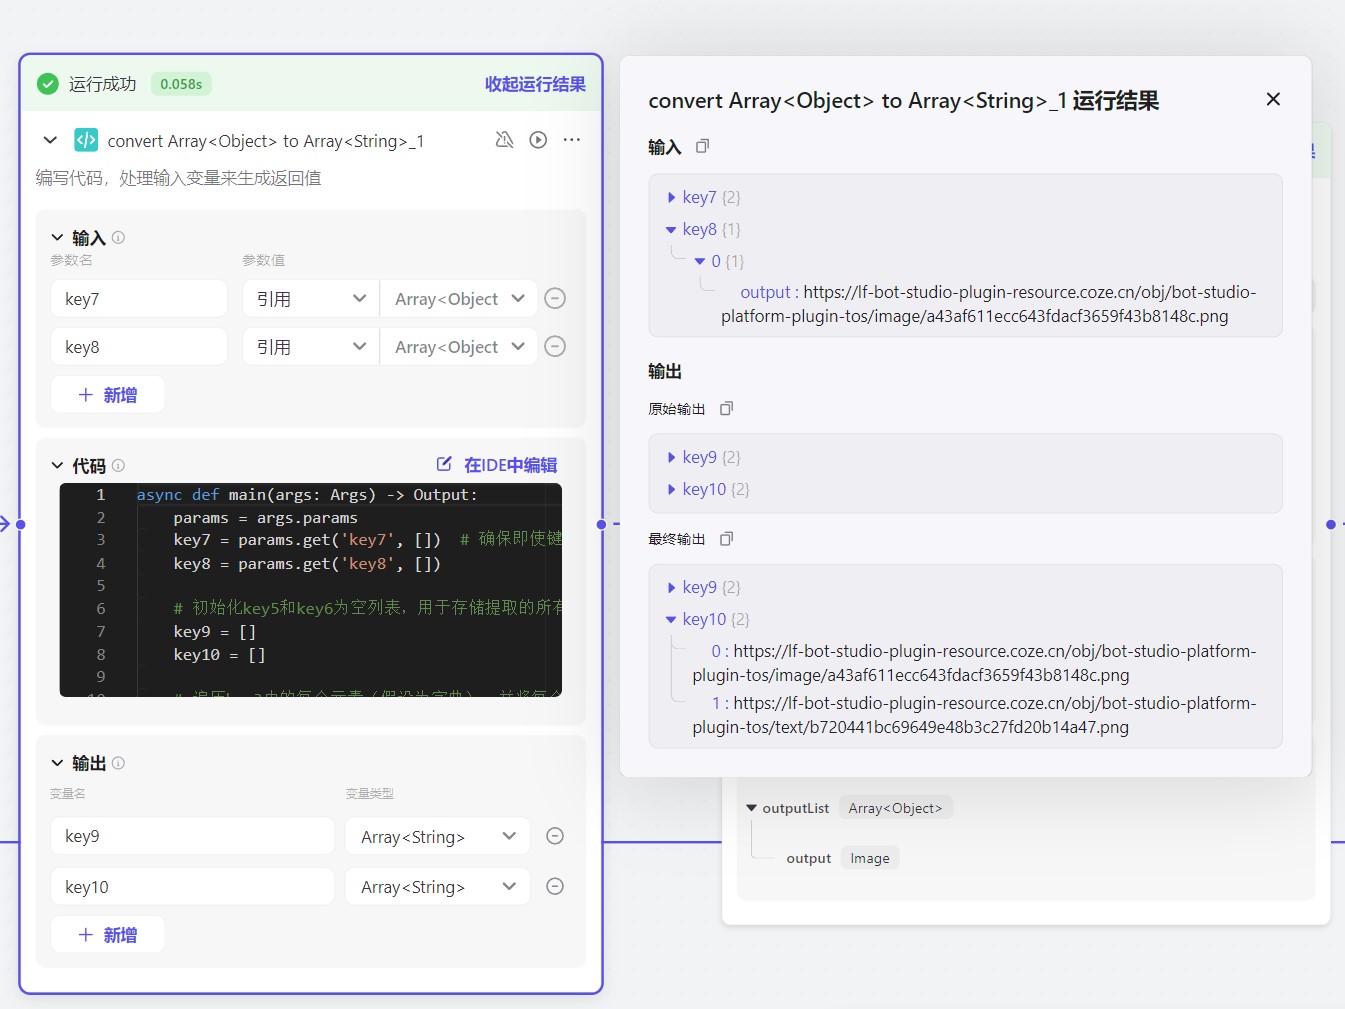This screenshot has width=1345, height=1009.
Task: Click the info icon beside 输入 heading
Action: pyautogui.click(x=118, y=237)
